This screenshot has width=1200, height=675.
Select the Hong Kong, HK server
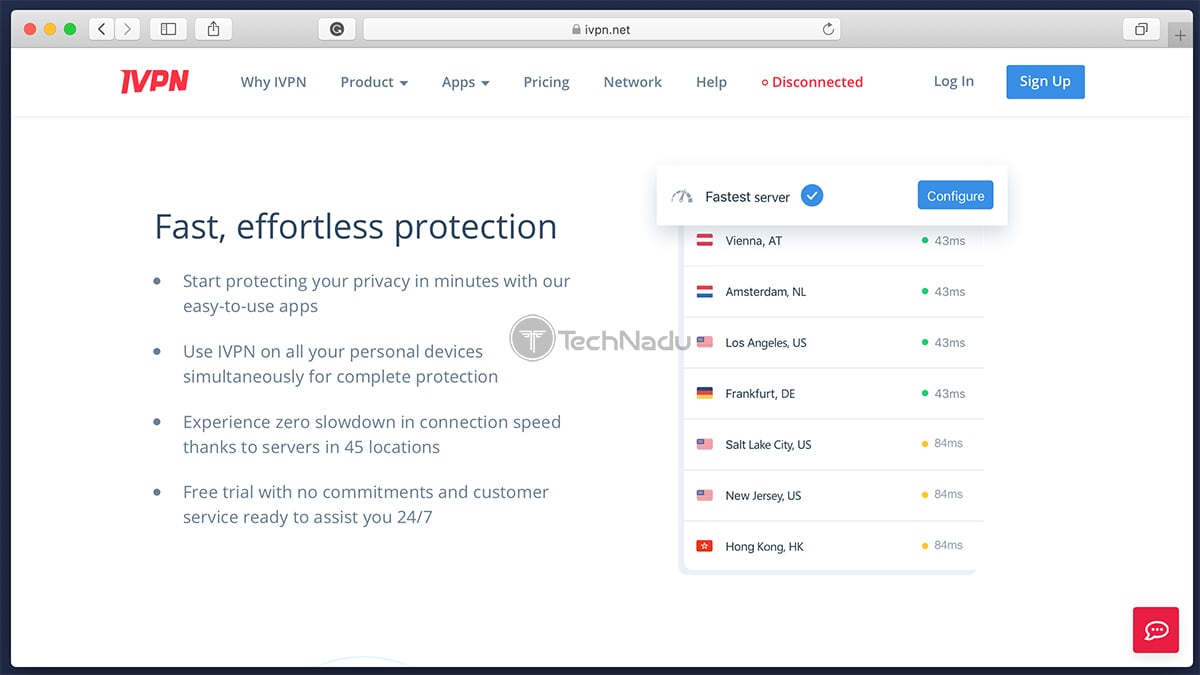834,546
